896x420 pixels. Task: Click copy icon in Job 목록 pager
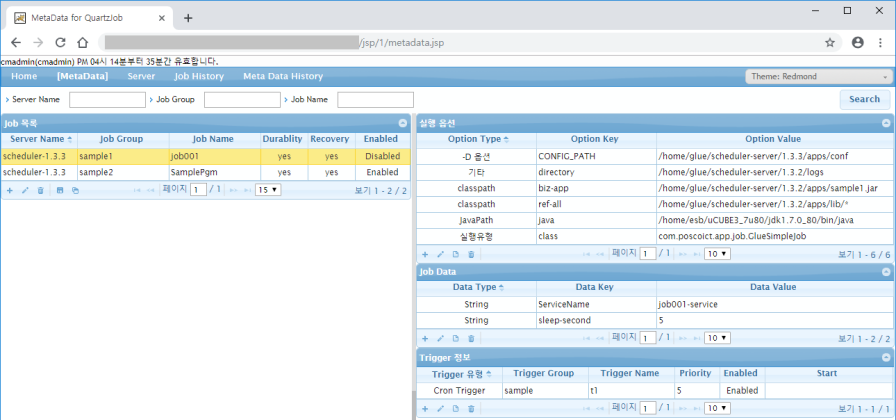tap(75, 190)
